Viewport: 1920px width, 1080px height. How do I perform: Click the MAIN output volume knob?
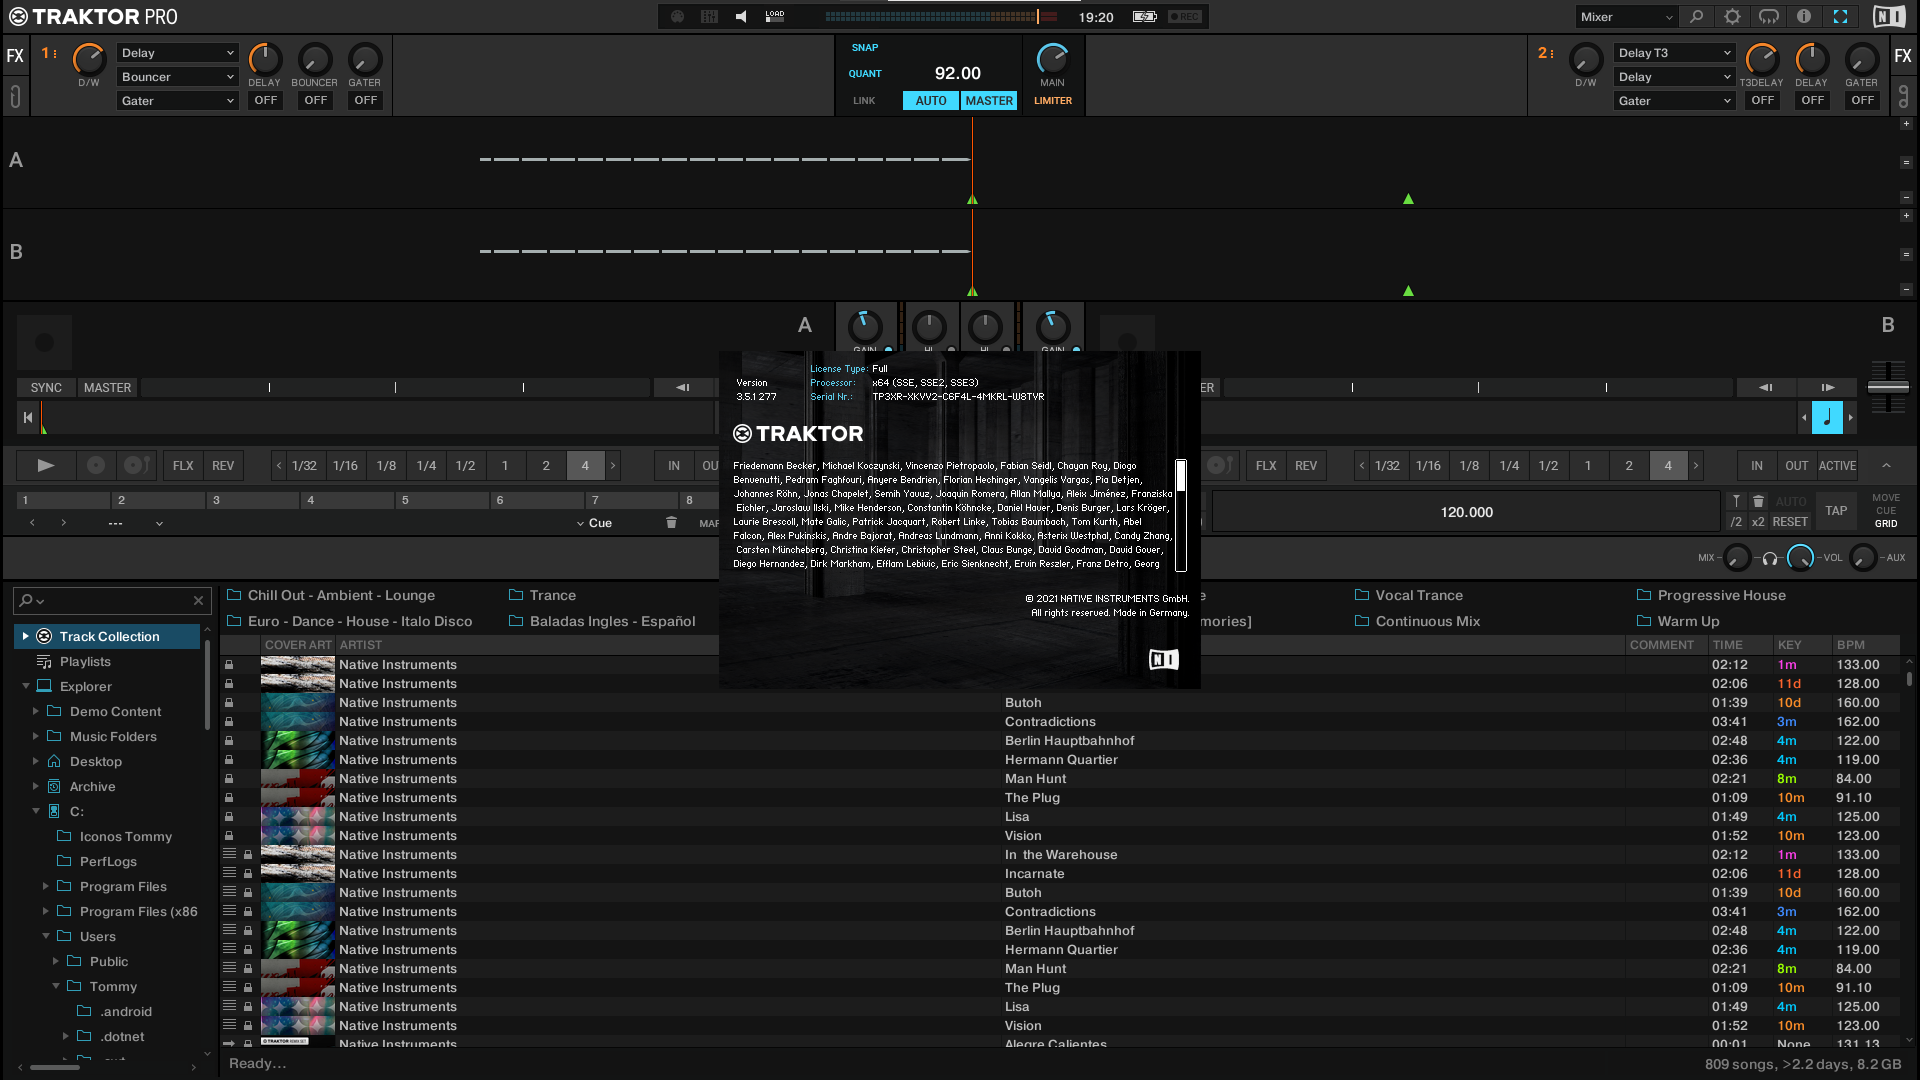point(1052,59)
